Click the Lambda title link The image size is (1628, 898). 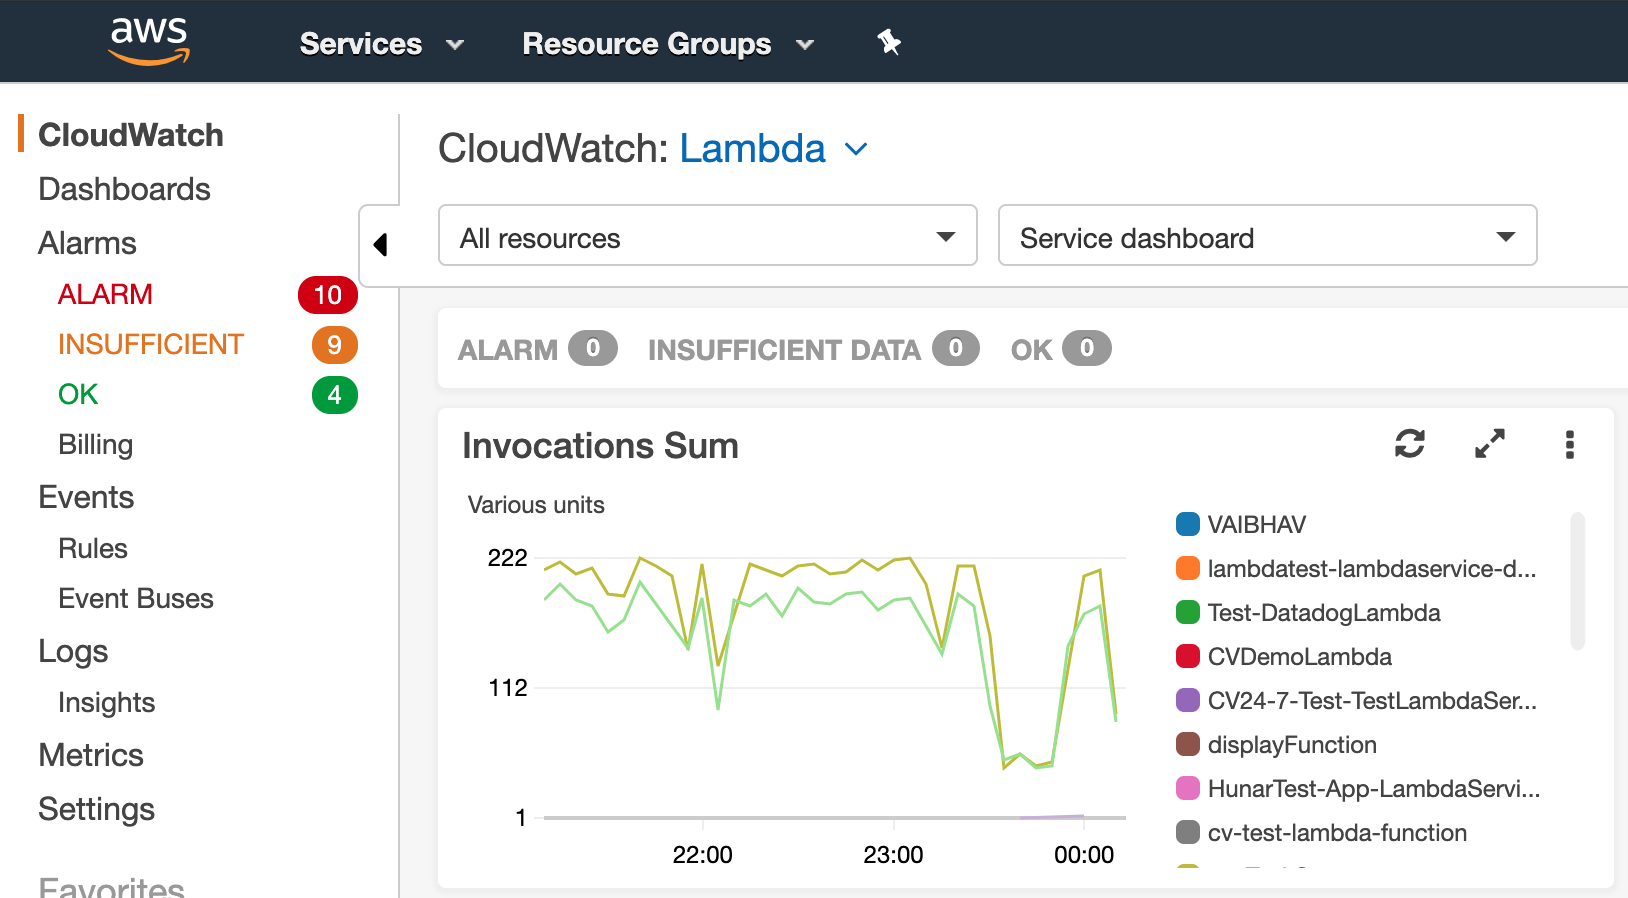click(x=753, y=149)
